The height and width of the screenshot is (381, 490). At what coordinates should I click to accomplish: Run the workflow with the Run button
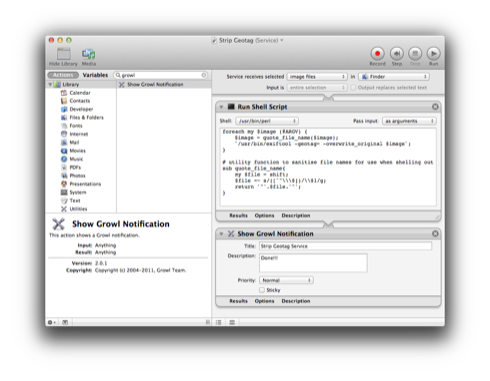click(x=433, y=53)
